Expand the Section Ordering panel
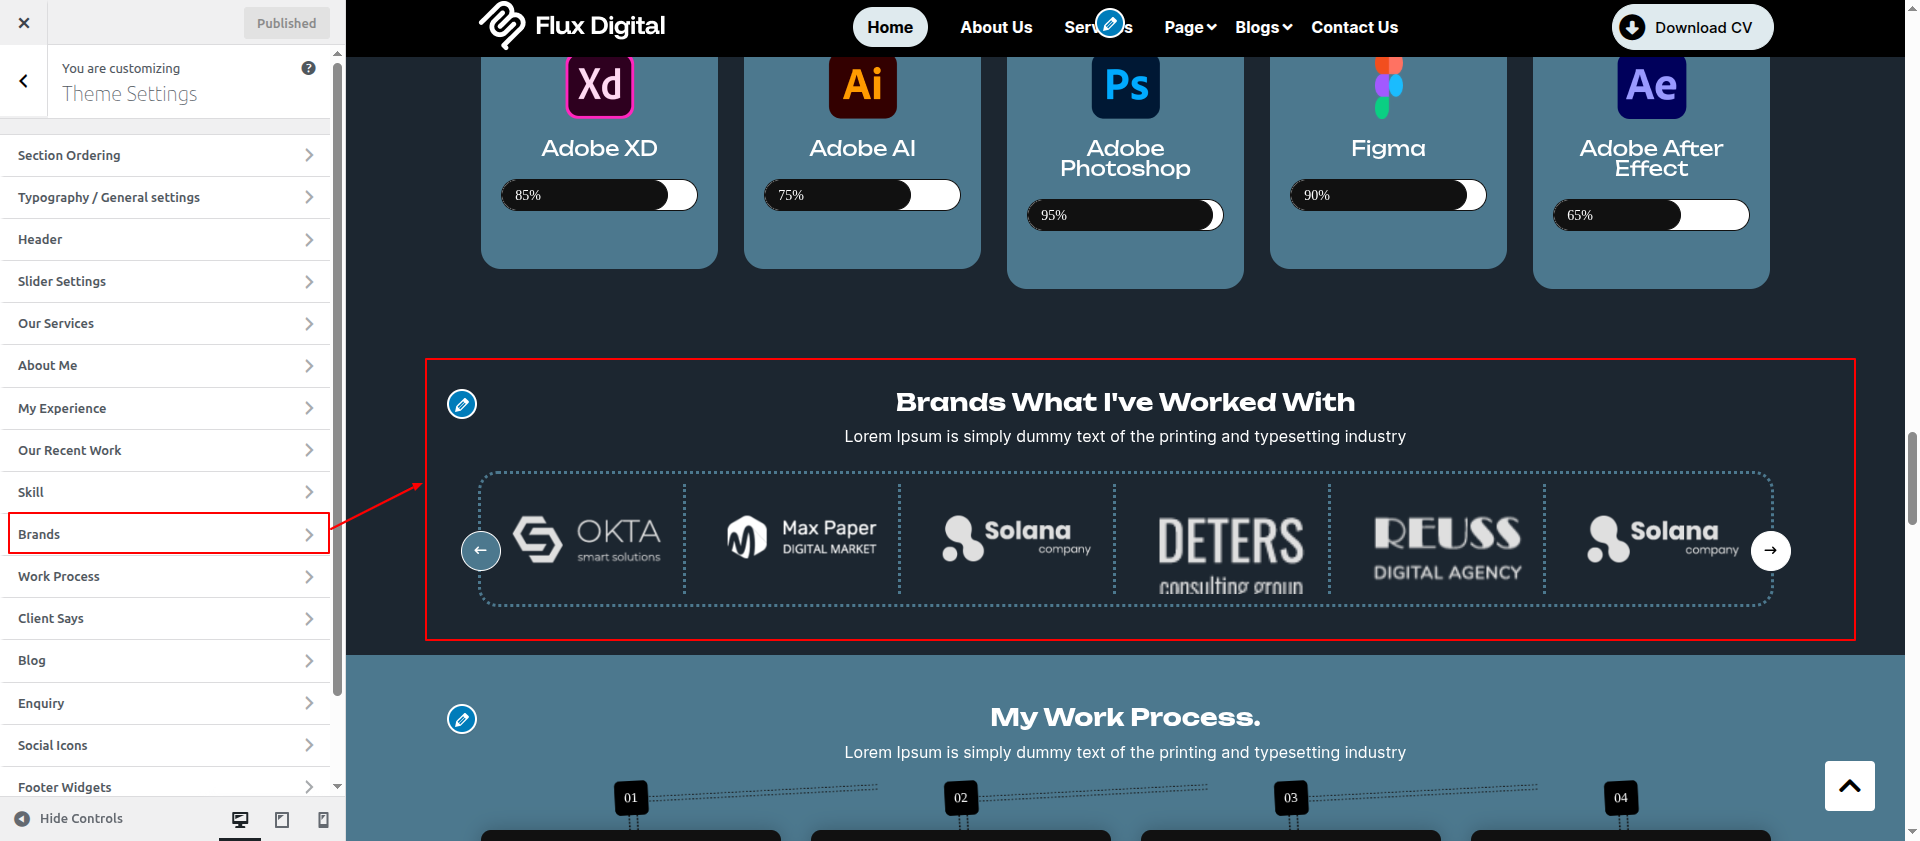Image resolution: width=1920 pixels, height=841 pixels. tap(166, 155)
